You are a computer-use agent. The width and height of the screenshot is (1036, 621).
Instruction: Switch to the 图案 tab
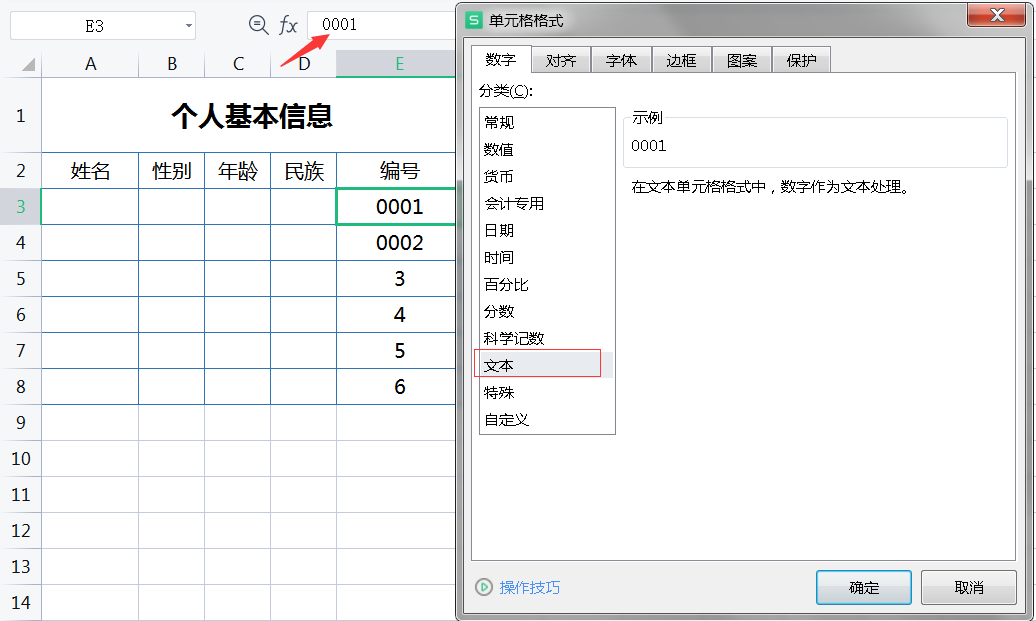(741, 61)
